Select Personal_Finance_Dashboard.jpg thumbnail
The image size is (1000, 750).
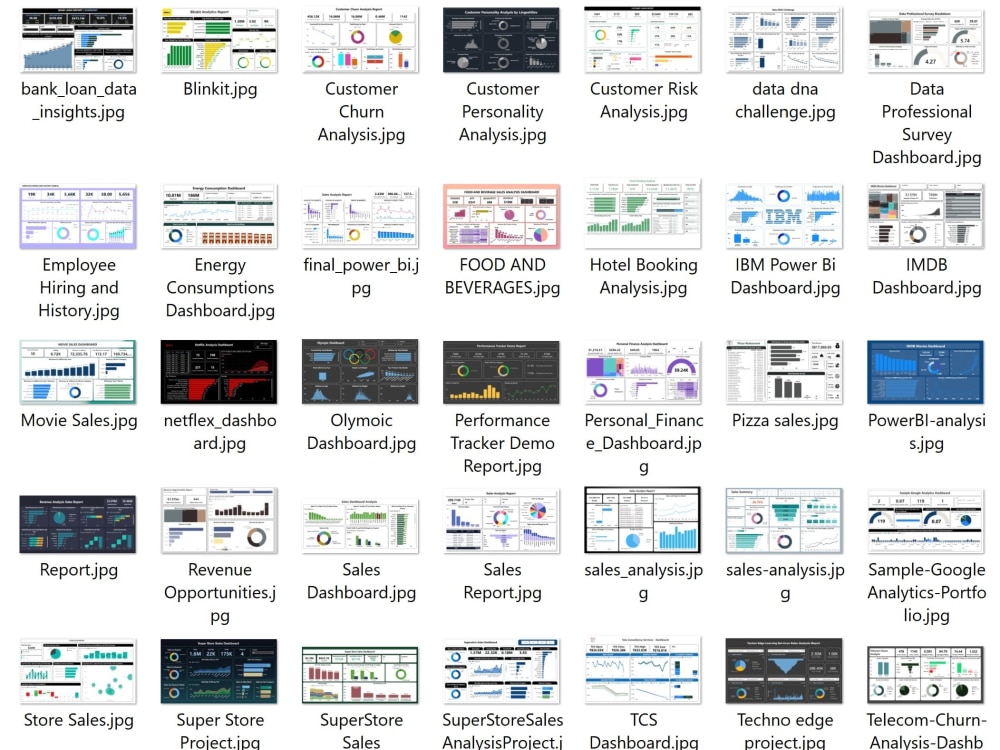643,372
